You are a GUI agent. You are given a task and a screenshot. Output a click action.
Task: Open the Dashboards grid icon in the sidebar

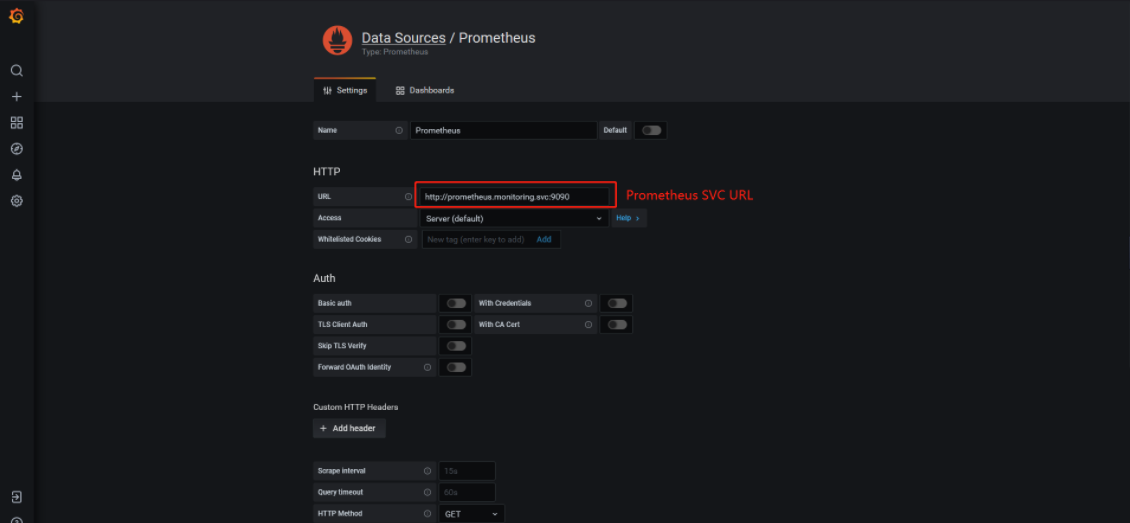tap(16, 123)
